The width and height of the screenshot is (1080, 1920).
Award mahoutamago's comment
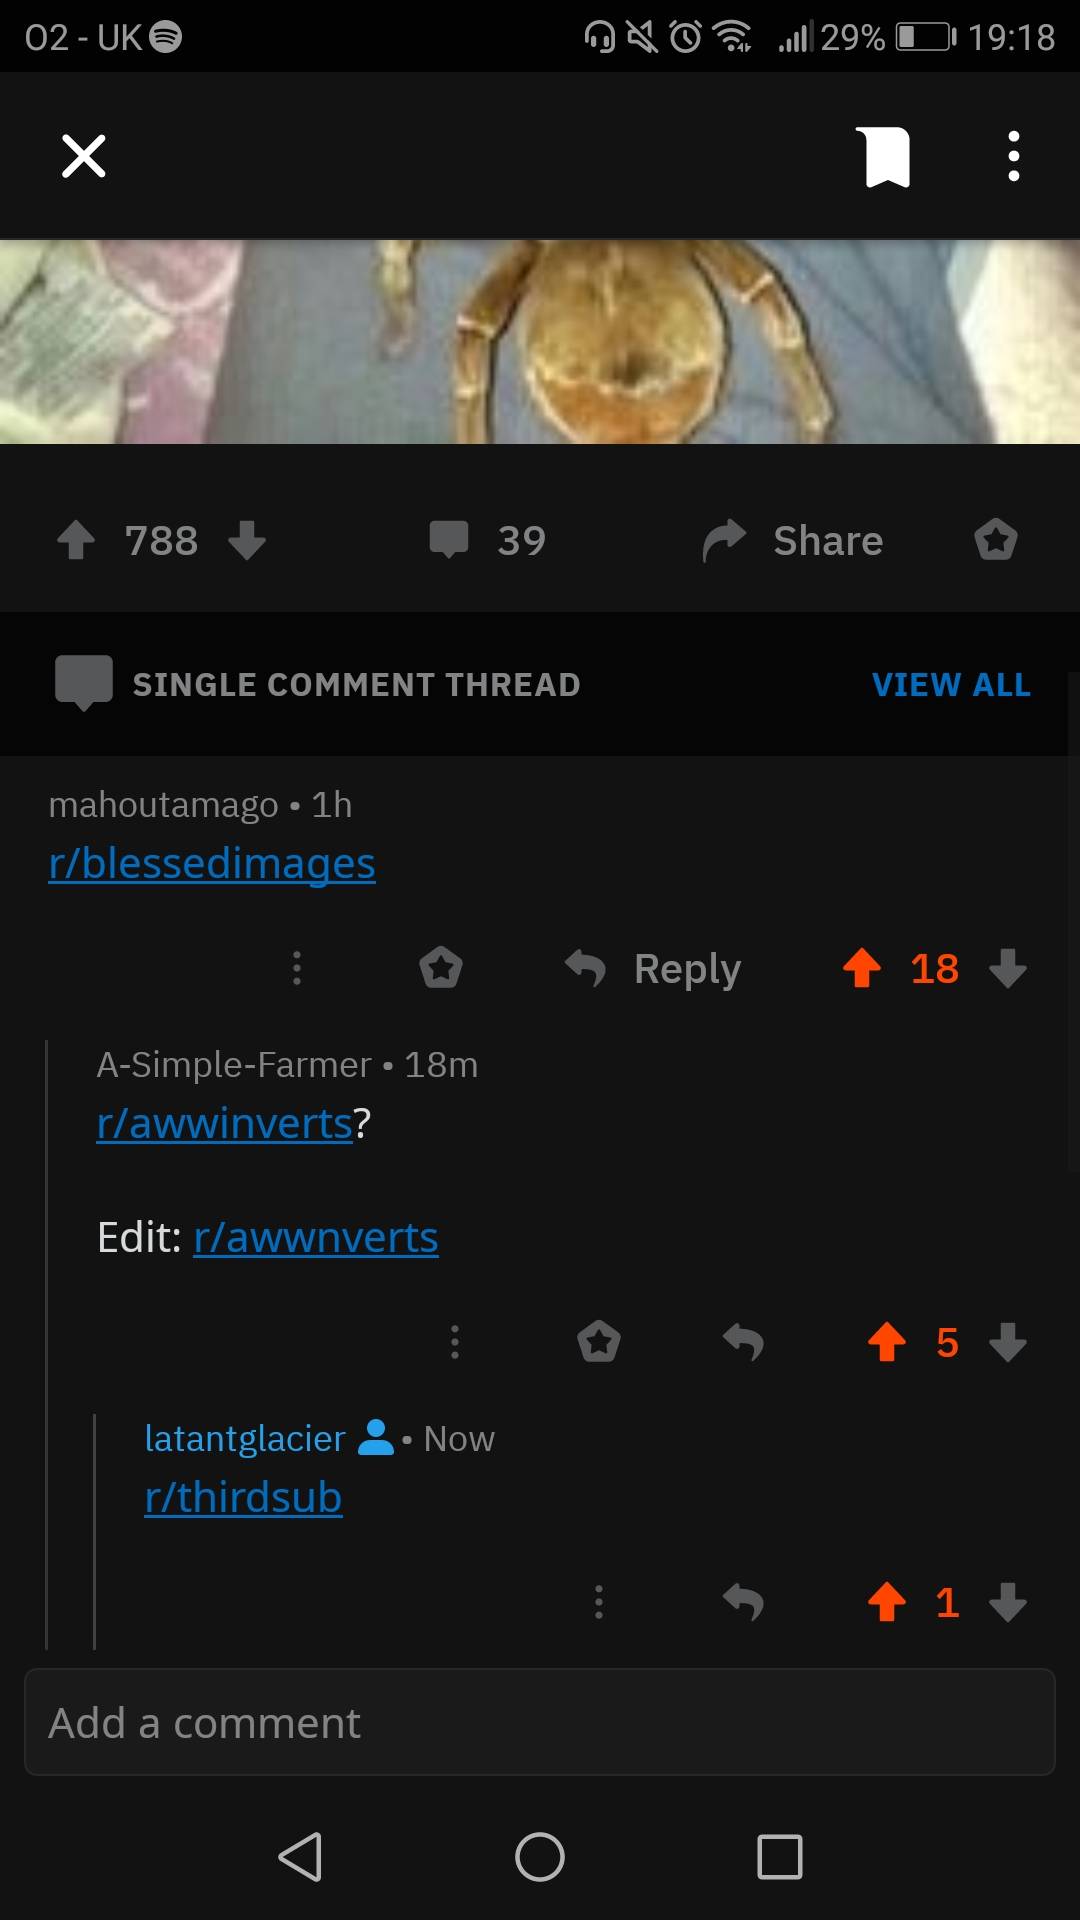[441, 968]
